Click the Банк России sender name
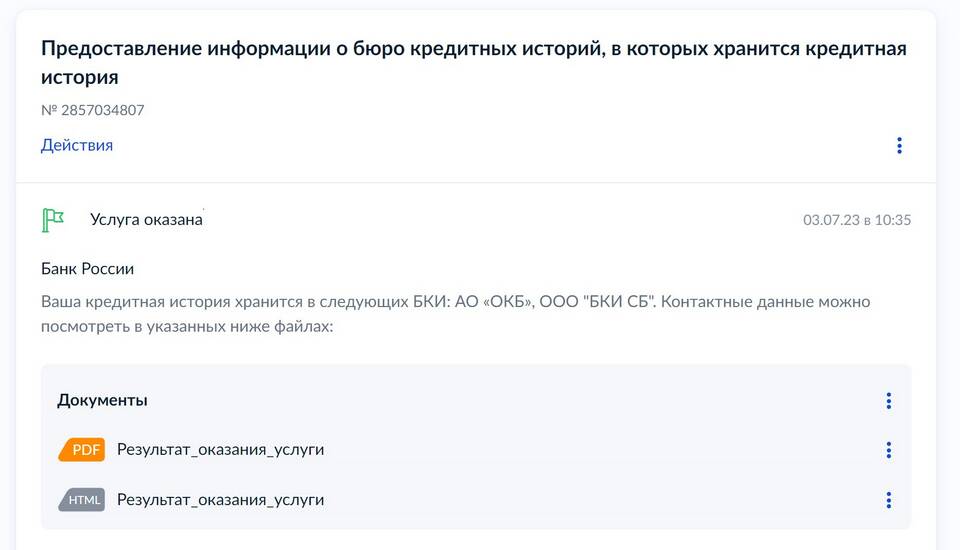Viewport: 960px width, 550px height. (88, 269)
